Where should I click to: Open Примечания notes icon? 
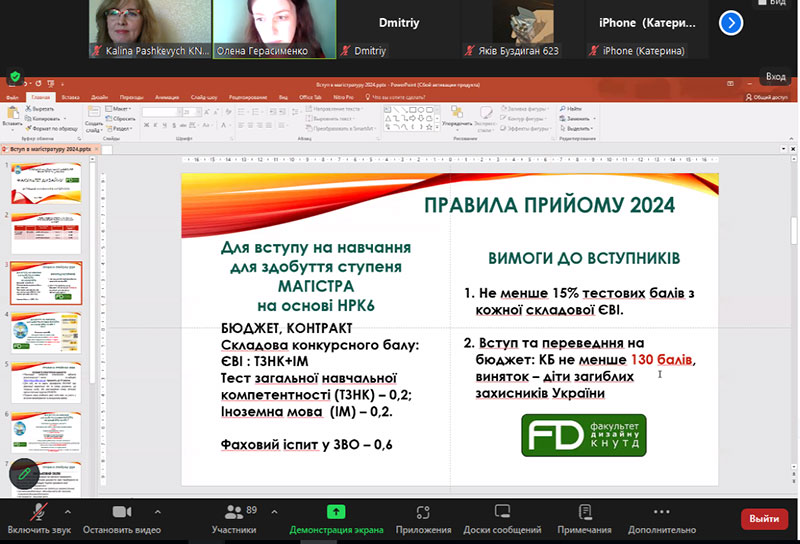tap(584, 512)
